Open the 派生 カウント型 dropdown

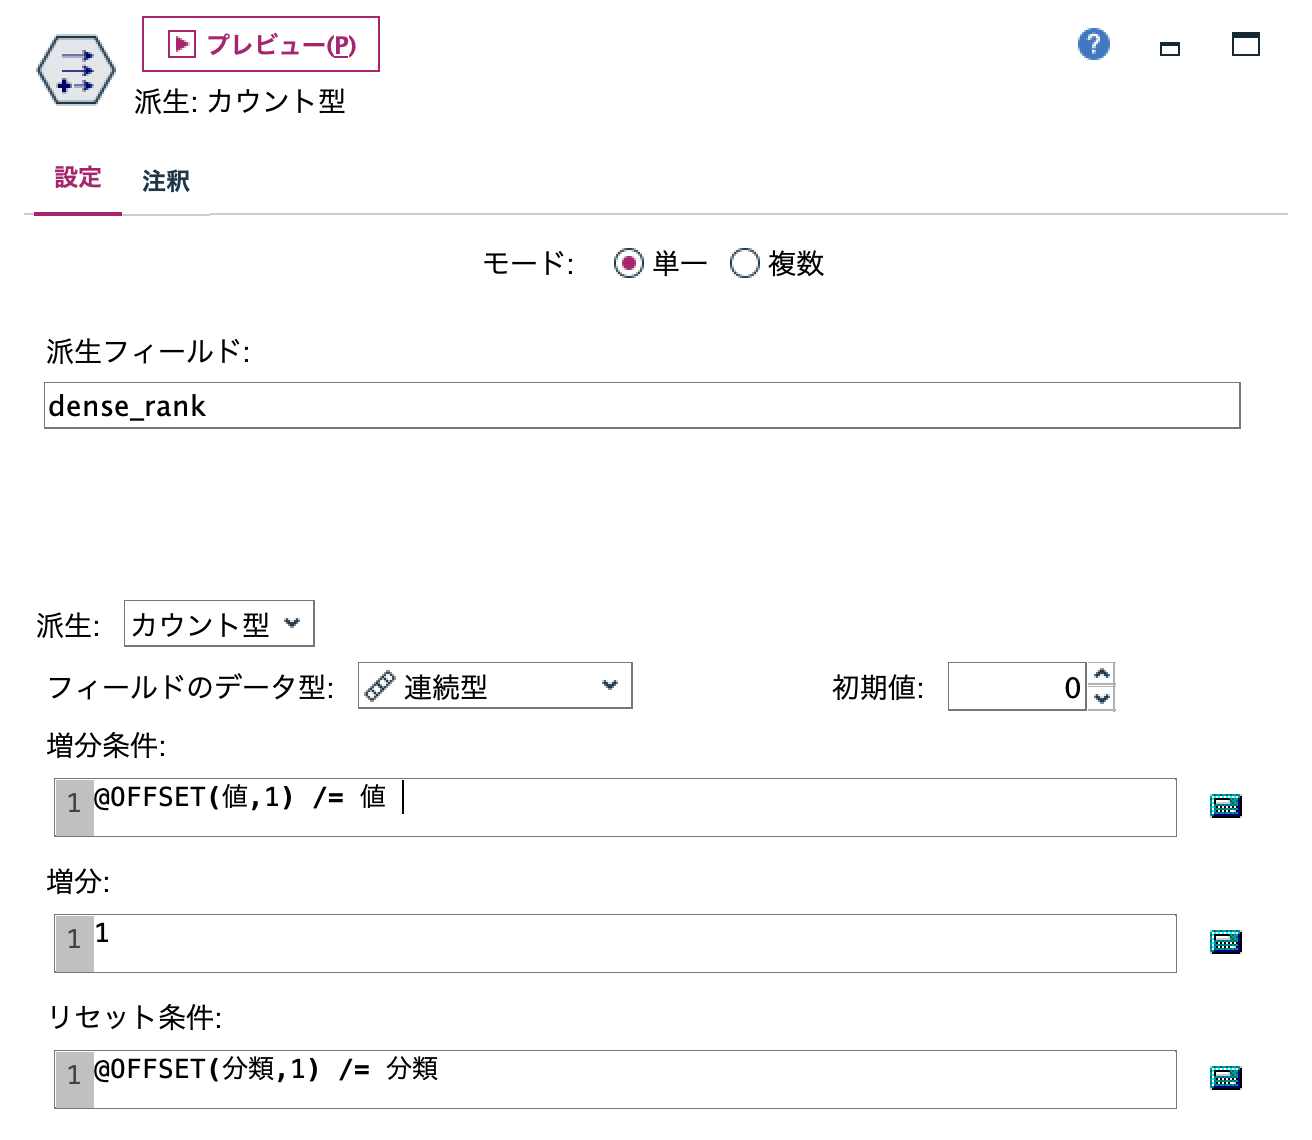(218, 623)
